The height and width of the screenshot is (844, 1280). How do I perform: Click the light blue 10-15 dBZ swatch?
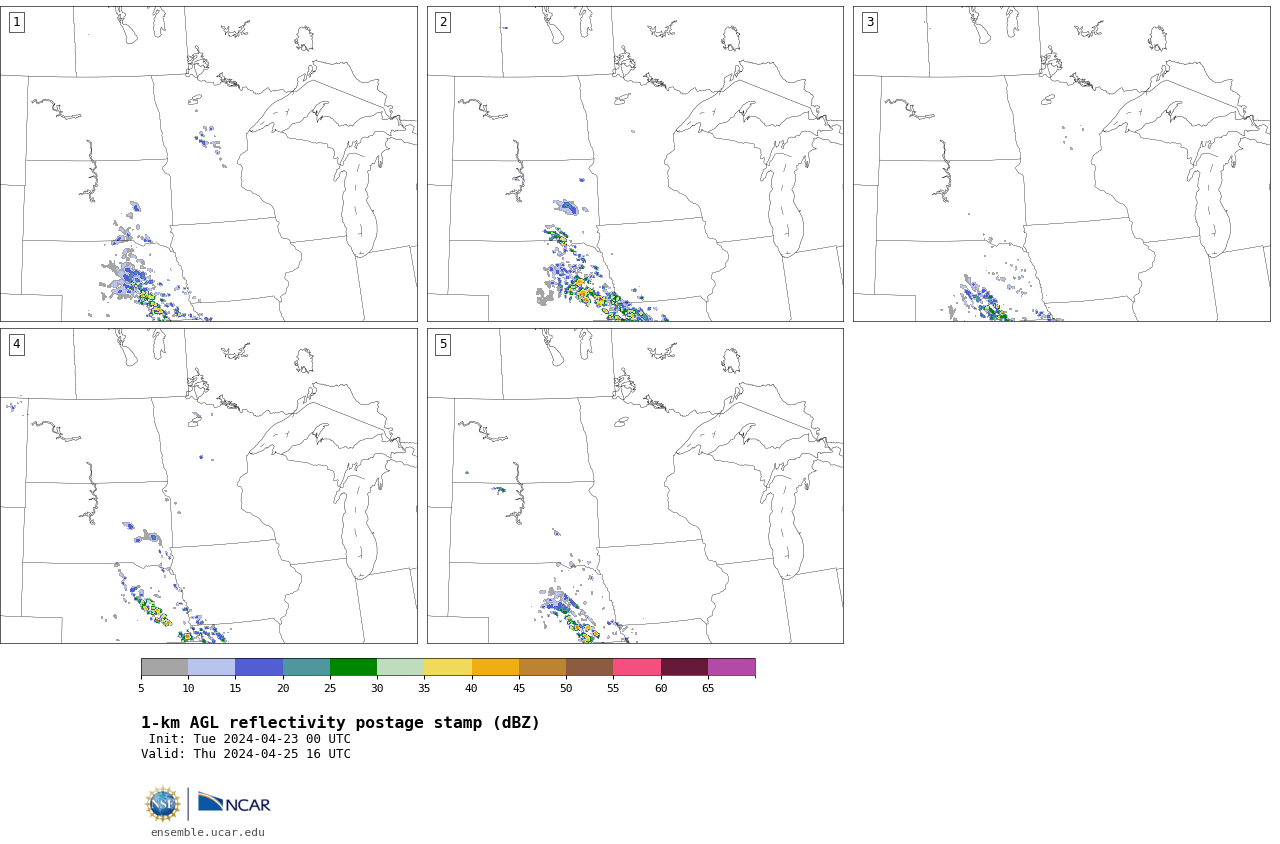point(212,667)
